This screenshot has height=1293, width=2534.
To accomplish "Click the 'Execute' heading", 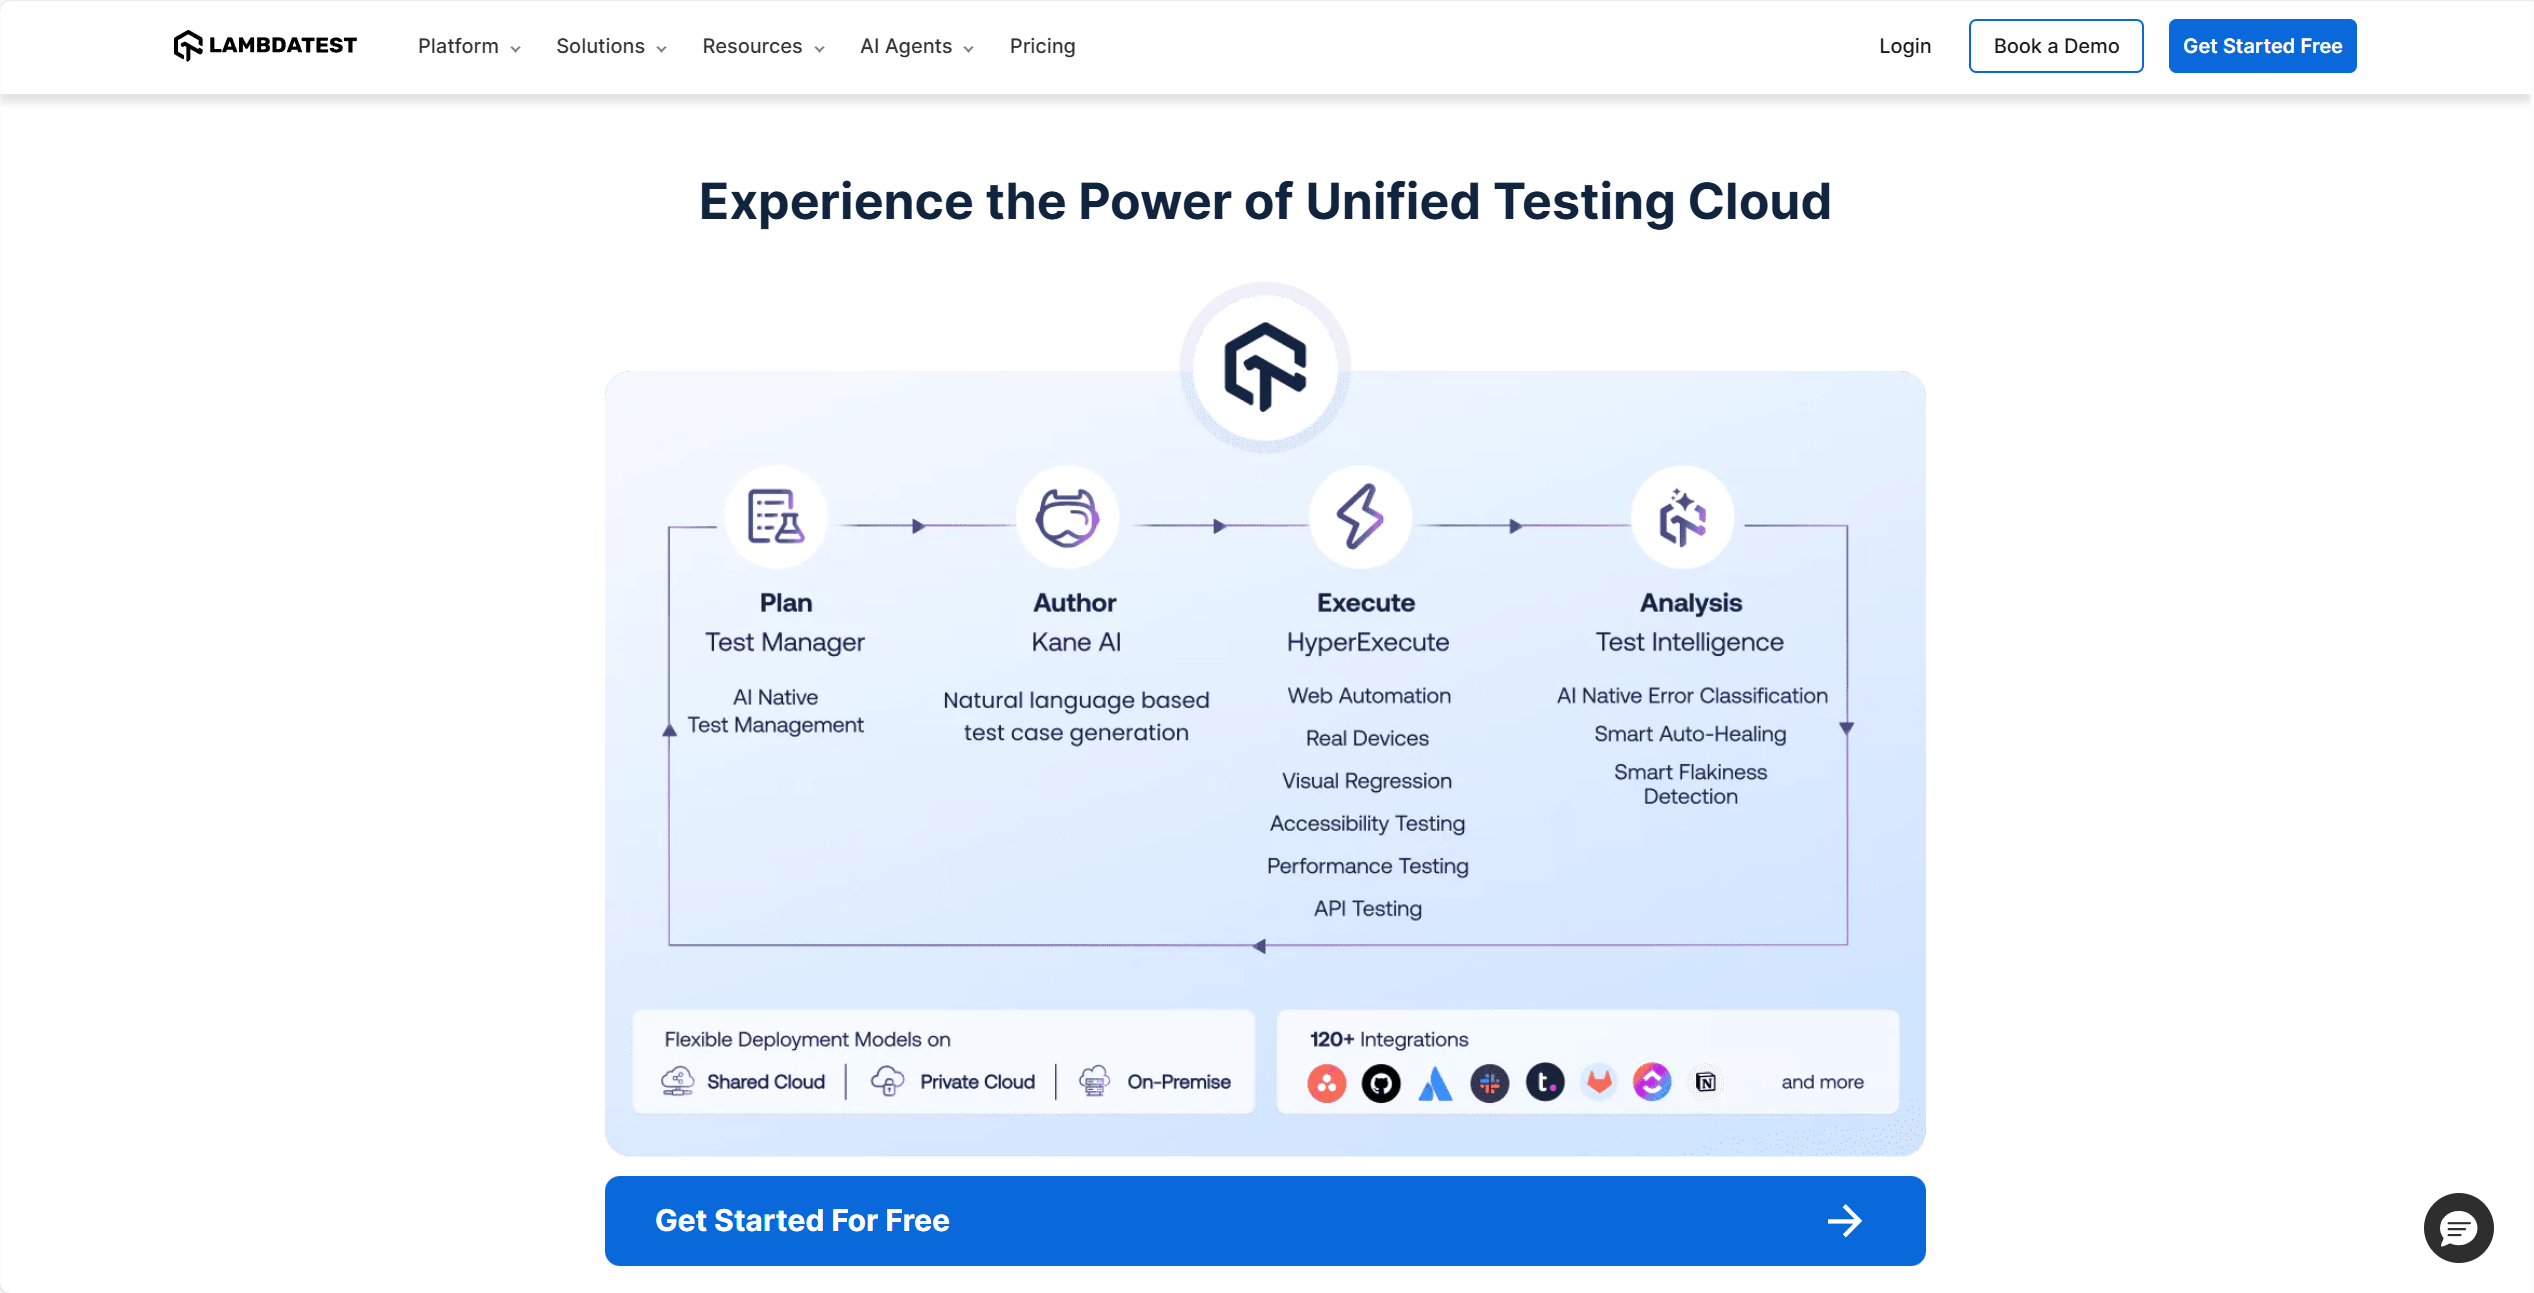I will [x=1366, y=603].
